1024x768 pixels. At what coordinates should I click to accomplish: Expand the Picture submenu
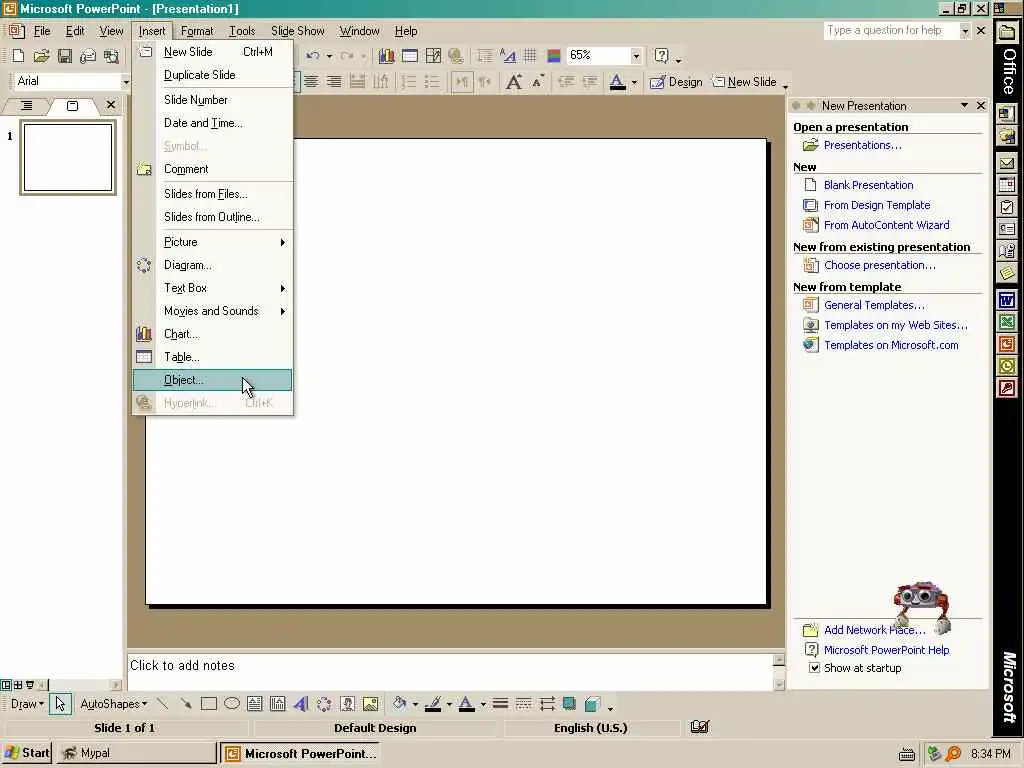pyautogui.click(x=213, y=242)
